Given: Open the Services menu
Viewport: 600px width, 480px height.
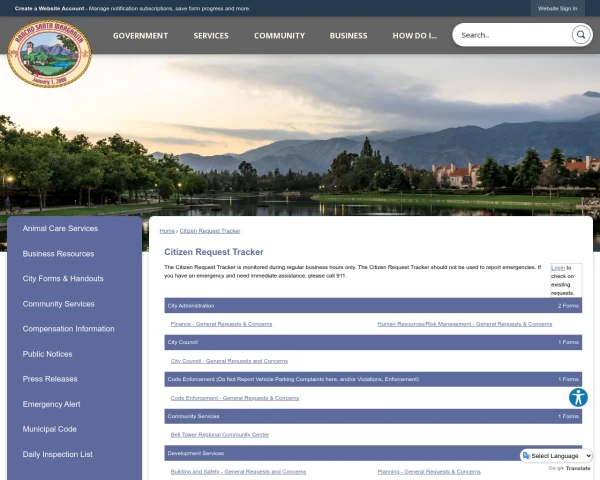Looking at the screenshot, I should click(x=211, y=36).
